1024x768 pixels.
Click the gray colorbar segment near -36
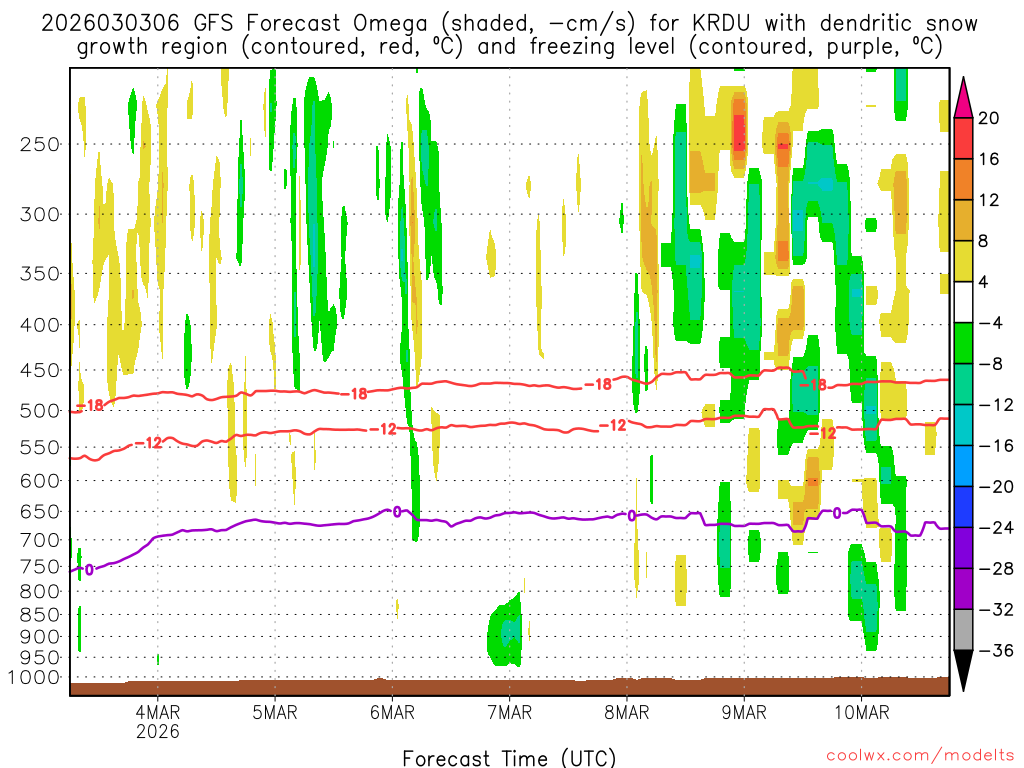[963, 630]
